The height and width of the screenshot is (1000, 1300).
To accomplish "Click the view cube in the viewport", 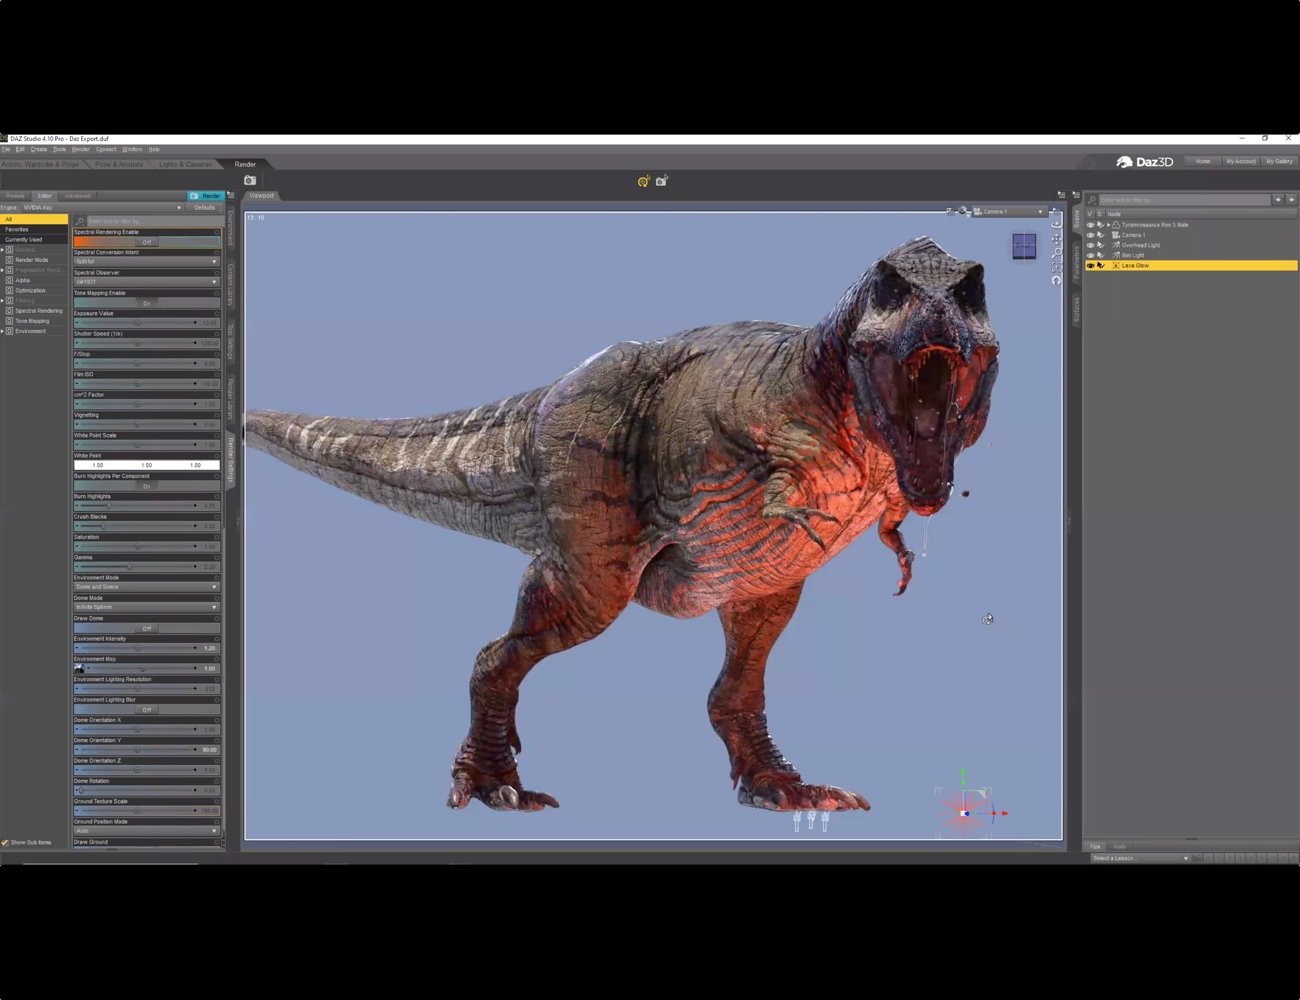I will [x=1024, y=246].
